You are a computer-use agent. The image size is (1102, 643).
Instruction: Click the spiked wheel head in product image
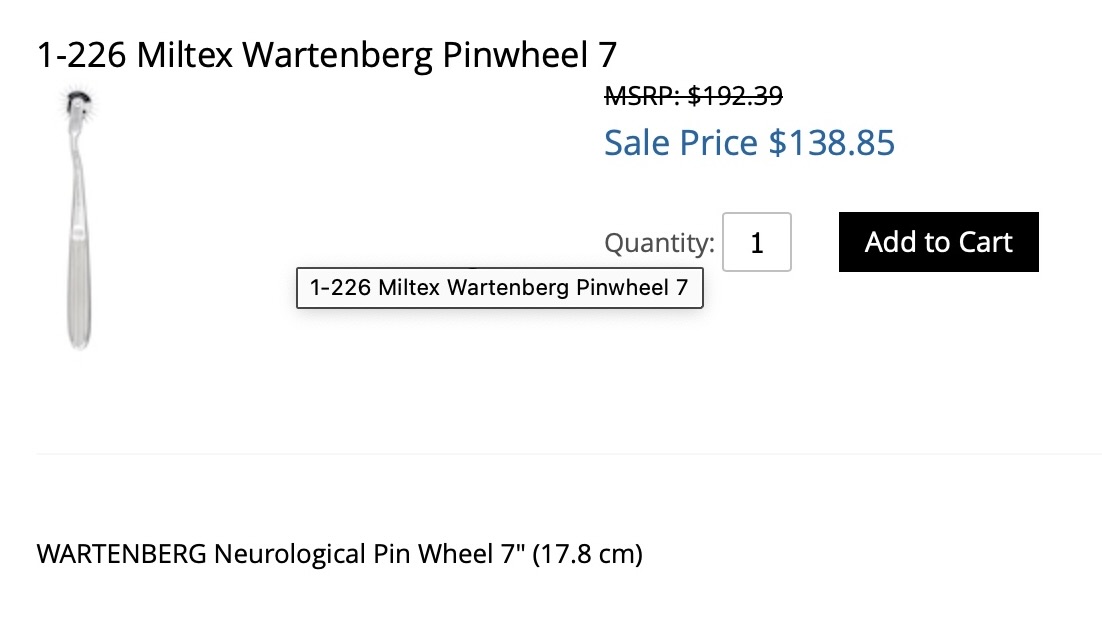pos(79,103)
